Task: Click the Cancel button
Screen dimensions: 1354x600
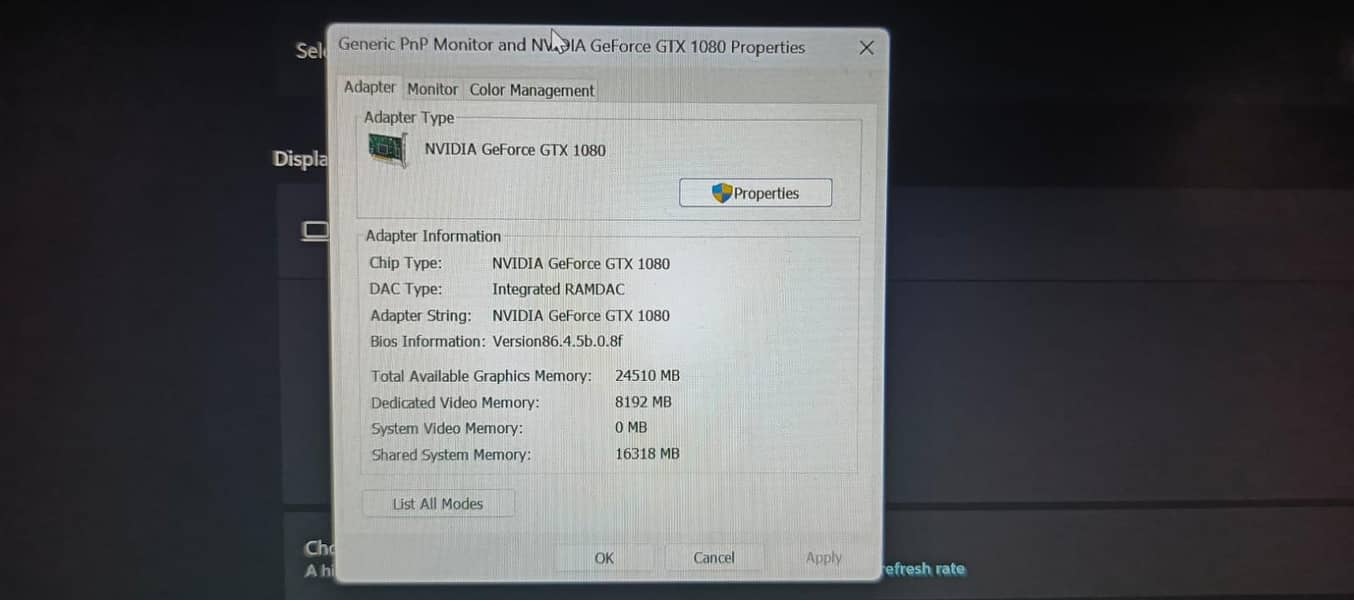Action: (714, 558)
